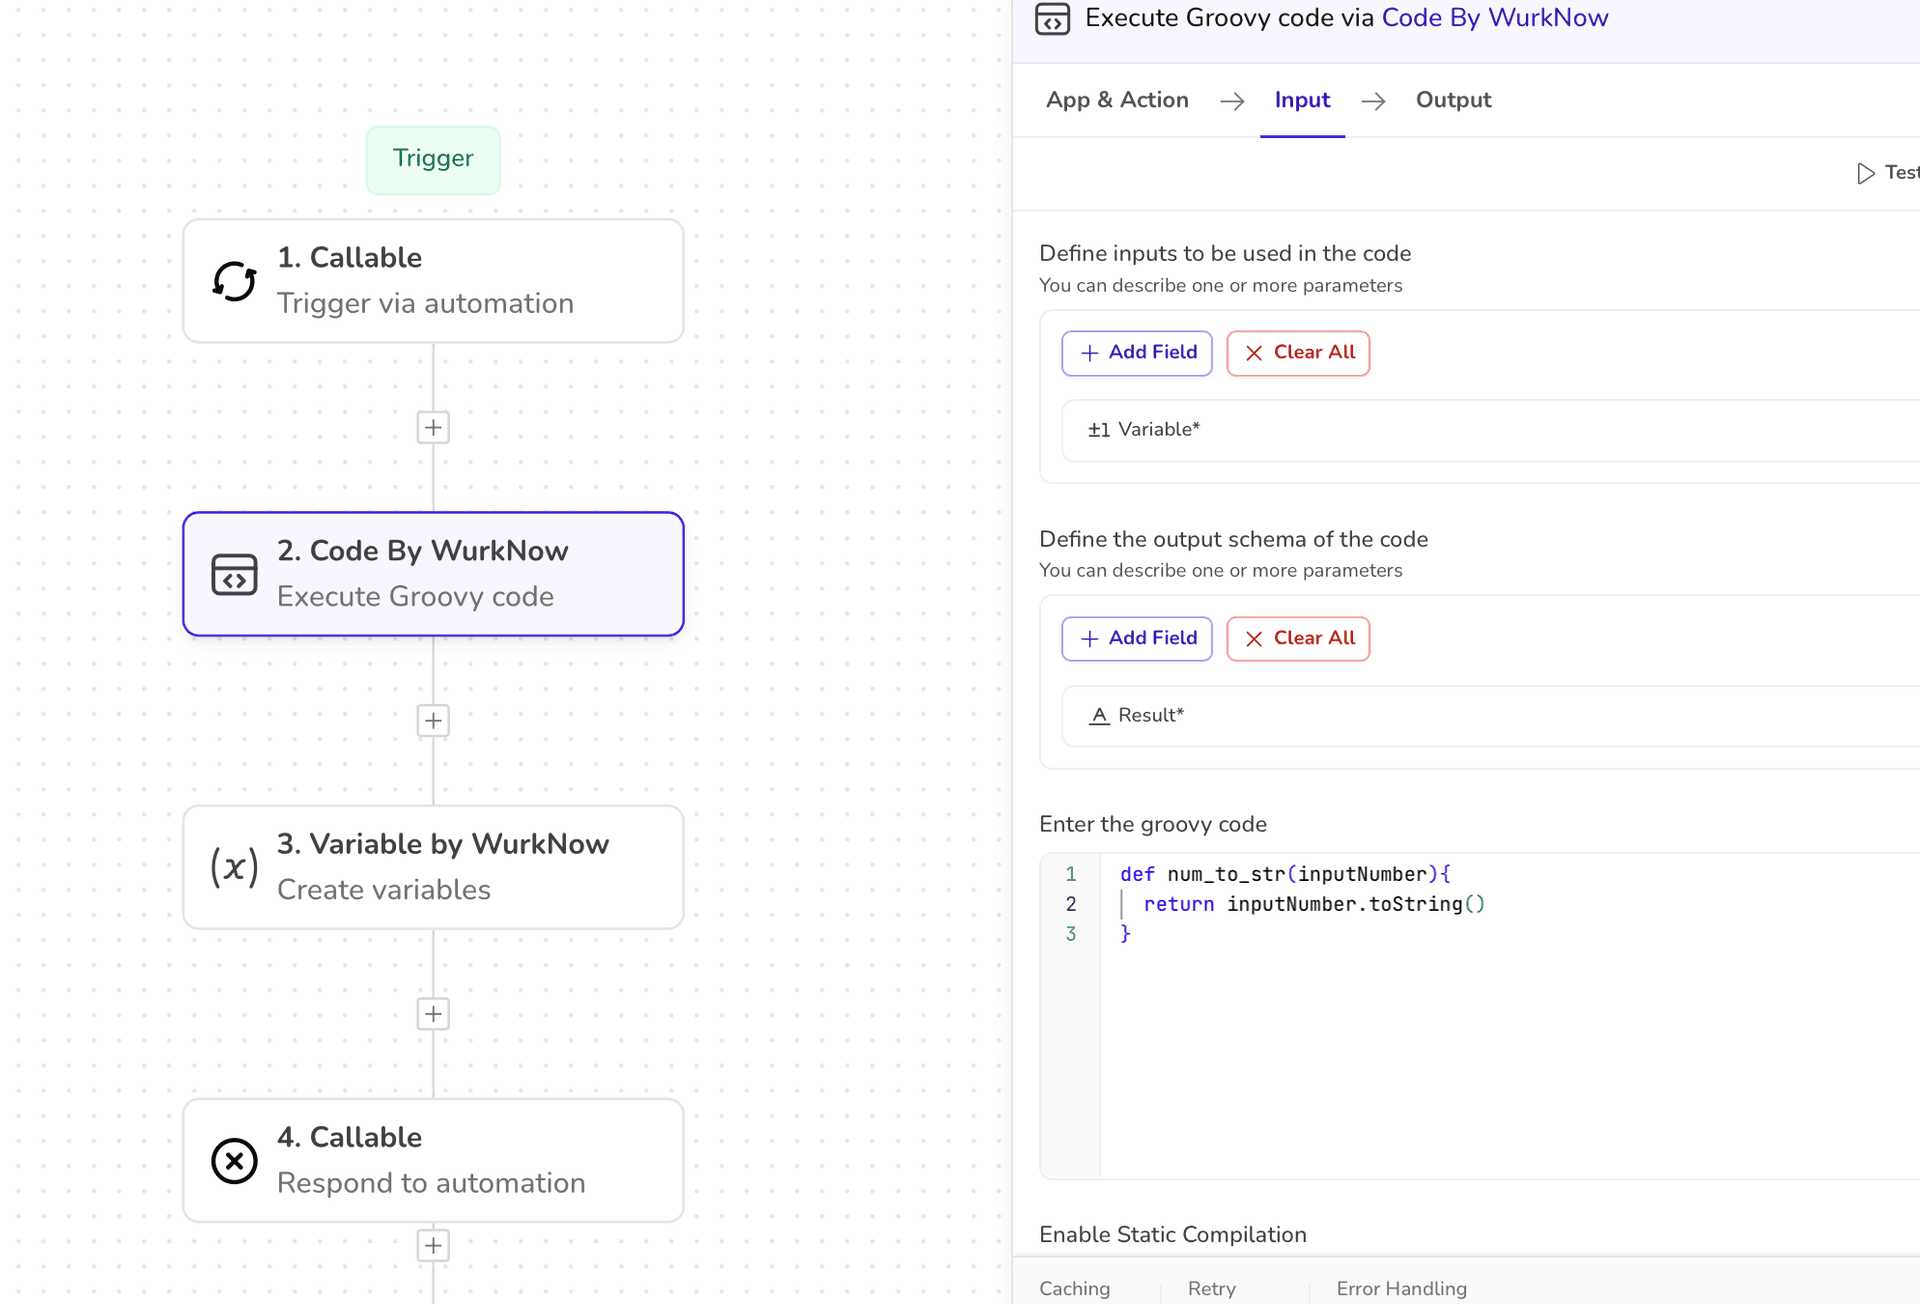This screenshot has width=1920, height=1304.
Task: Add step via plus below step 2
Action: click(433, 721)
